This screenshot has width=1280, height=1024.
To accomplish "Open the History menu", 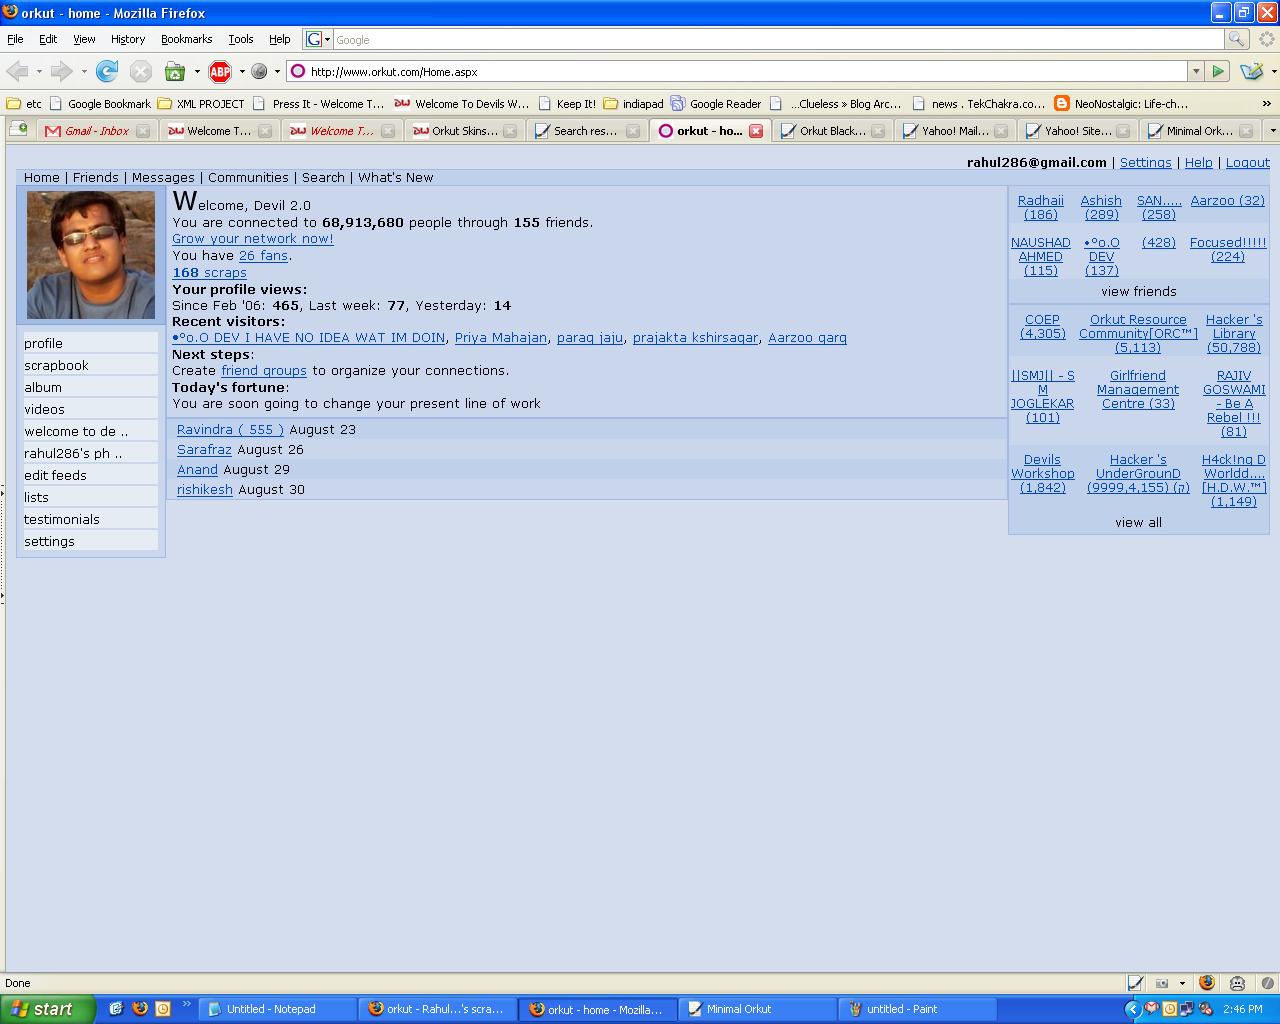I will 127,39.
